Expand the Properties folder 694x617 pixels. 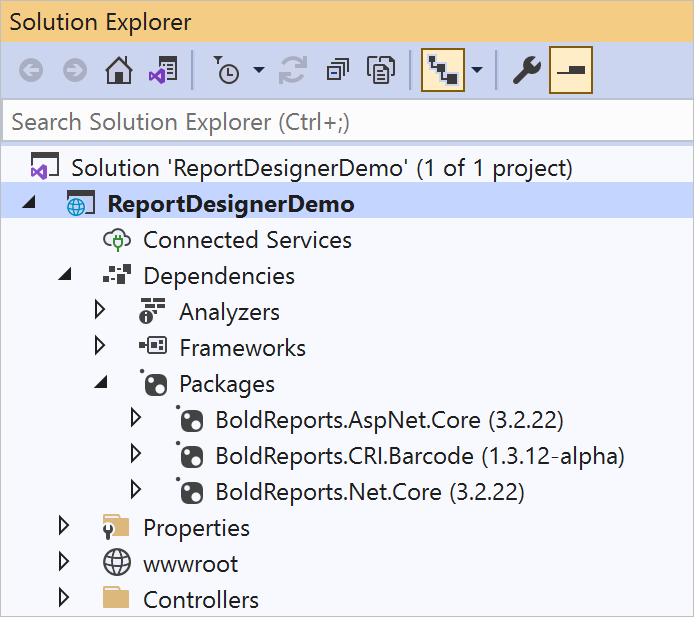click(x=64, y=526)
